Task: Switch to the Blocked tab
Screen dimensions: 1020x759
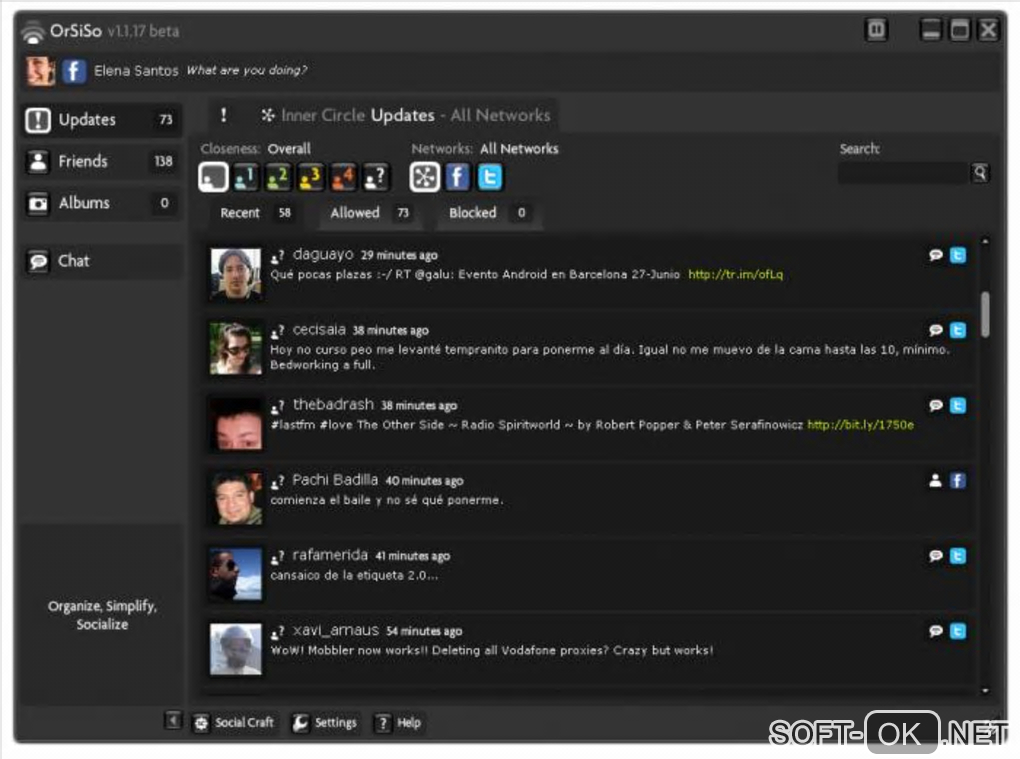Action: [488, 213]
